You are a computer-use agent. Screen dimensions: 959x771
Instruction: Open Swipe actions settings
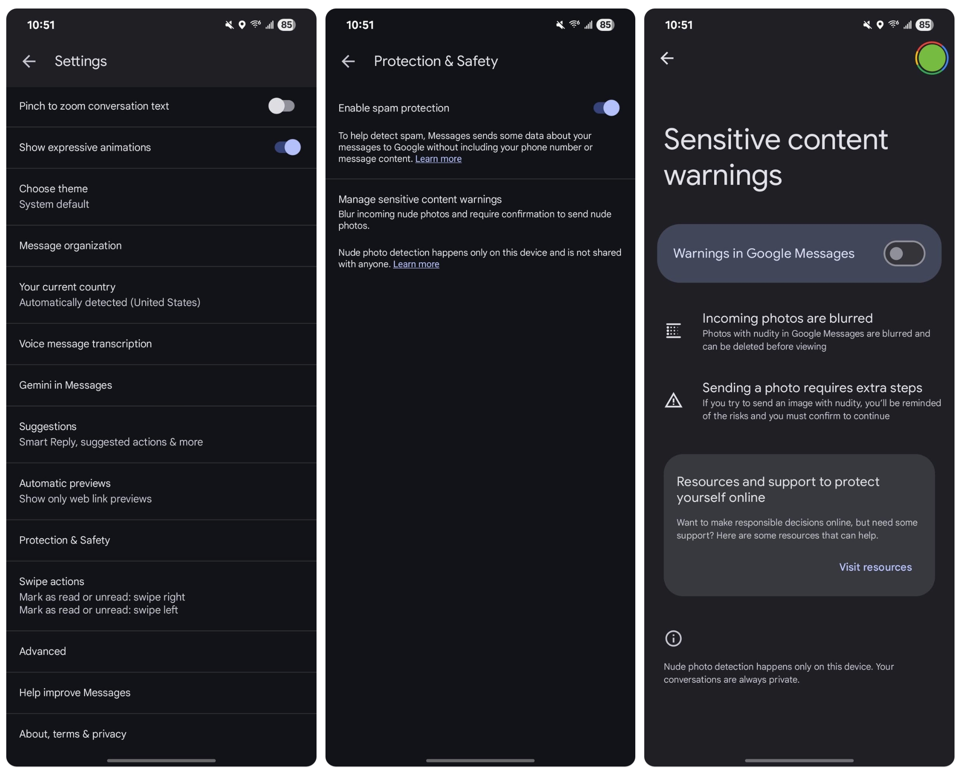click(x=161, y=596)
